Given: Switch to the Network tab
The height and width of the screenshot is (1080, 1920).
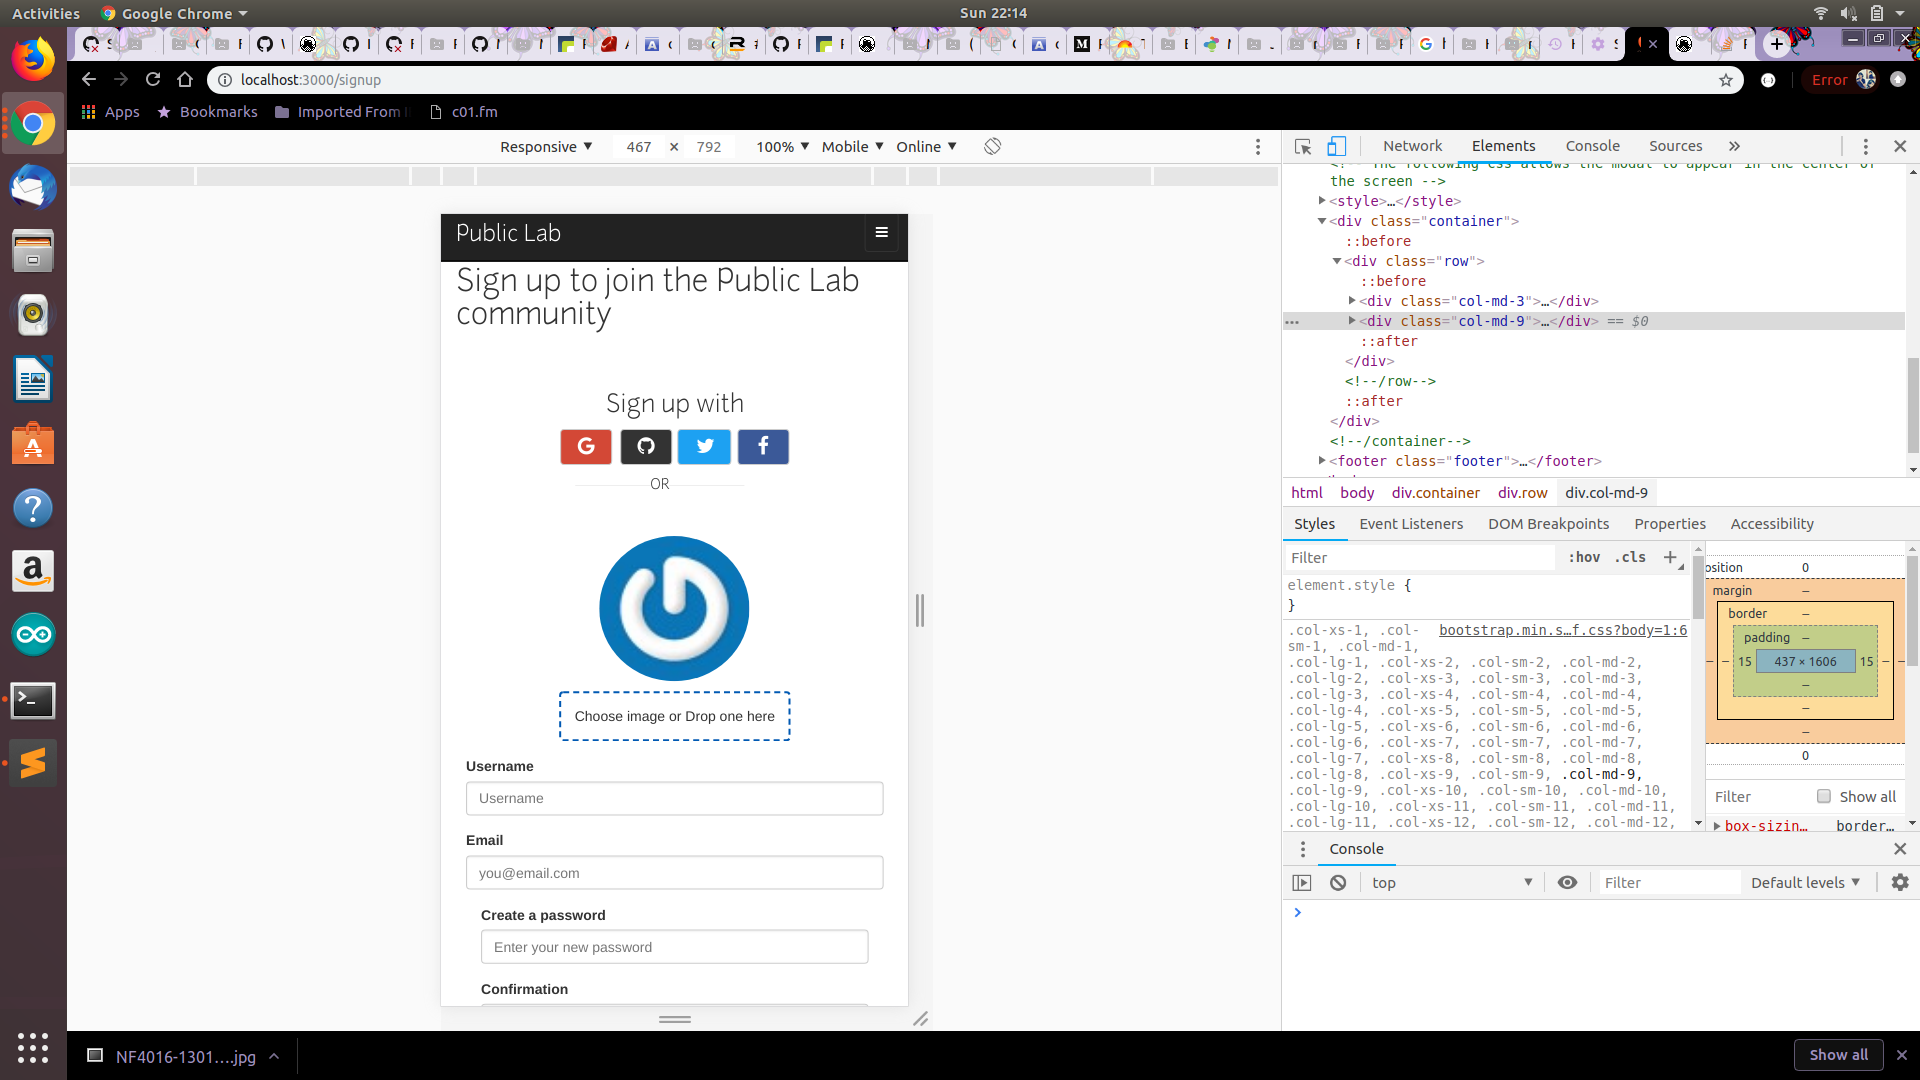Looking at the screenshot, I should [x=1412, y=146].
